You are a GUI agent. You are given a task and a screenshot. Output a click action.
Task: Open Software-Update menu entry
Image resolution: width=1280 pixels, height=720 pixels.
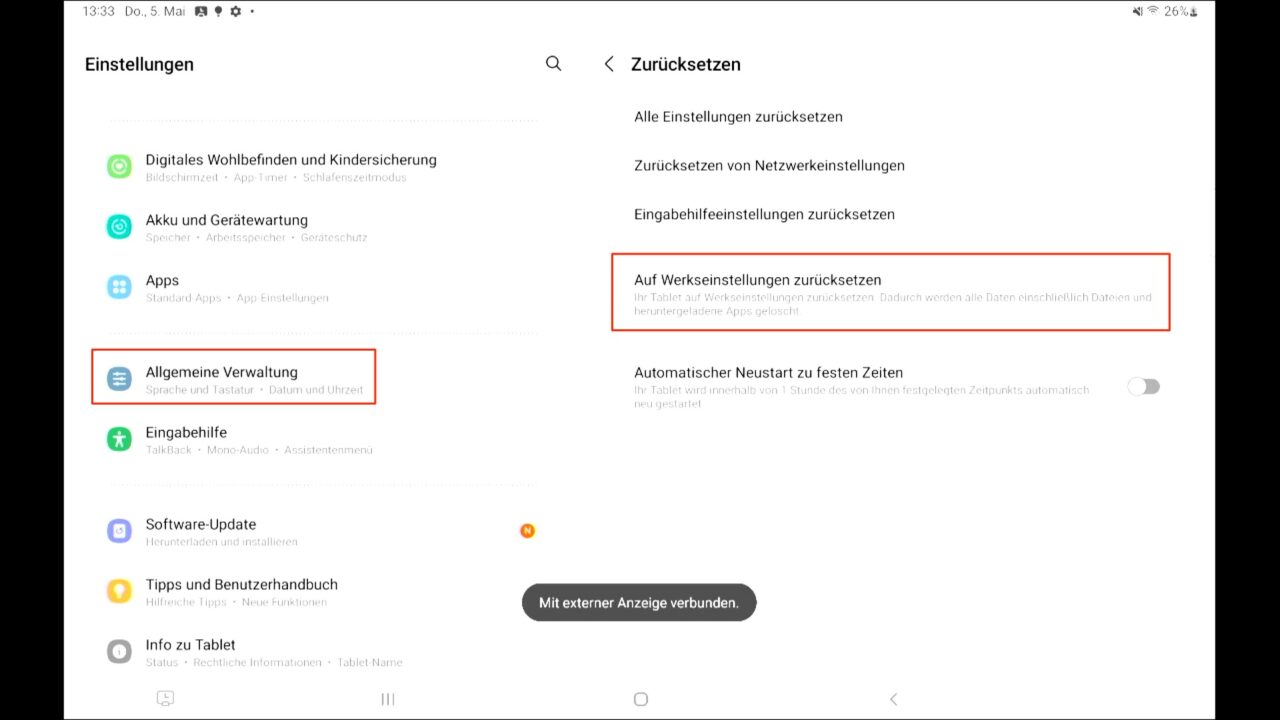click(201, 524)
